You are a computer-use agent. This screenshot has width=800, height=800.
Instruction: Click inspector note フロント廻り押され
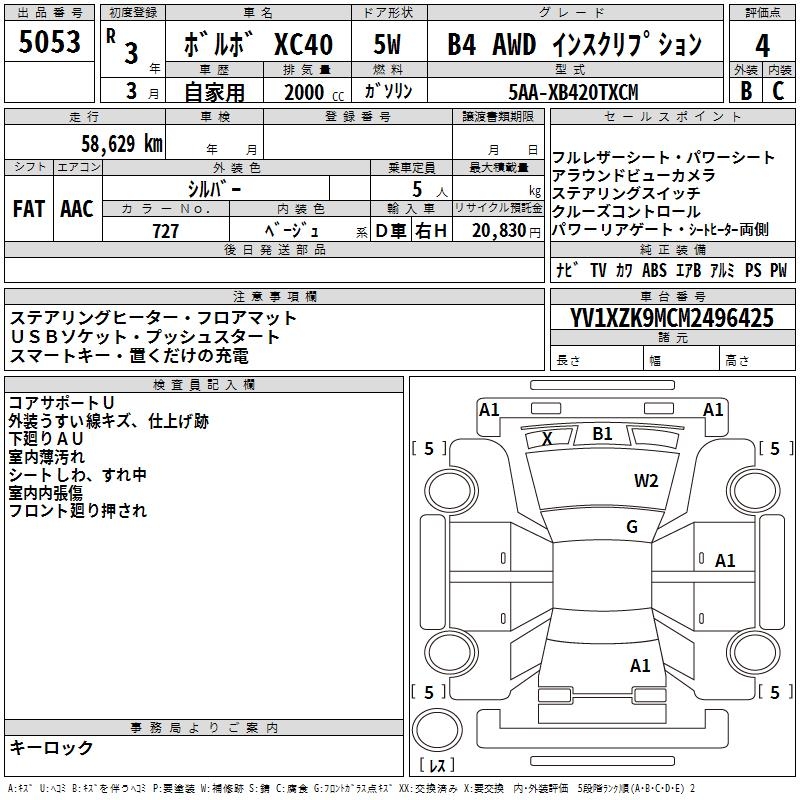pos(78,510)
